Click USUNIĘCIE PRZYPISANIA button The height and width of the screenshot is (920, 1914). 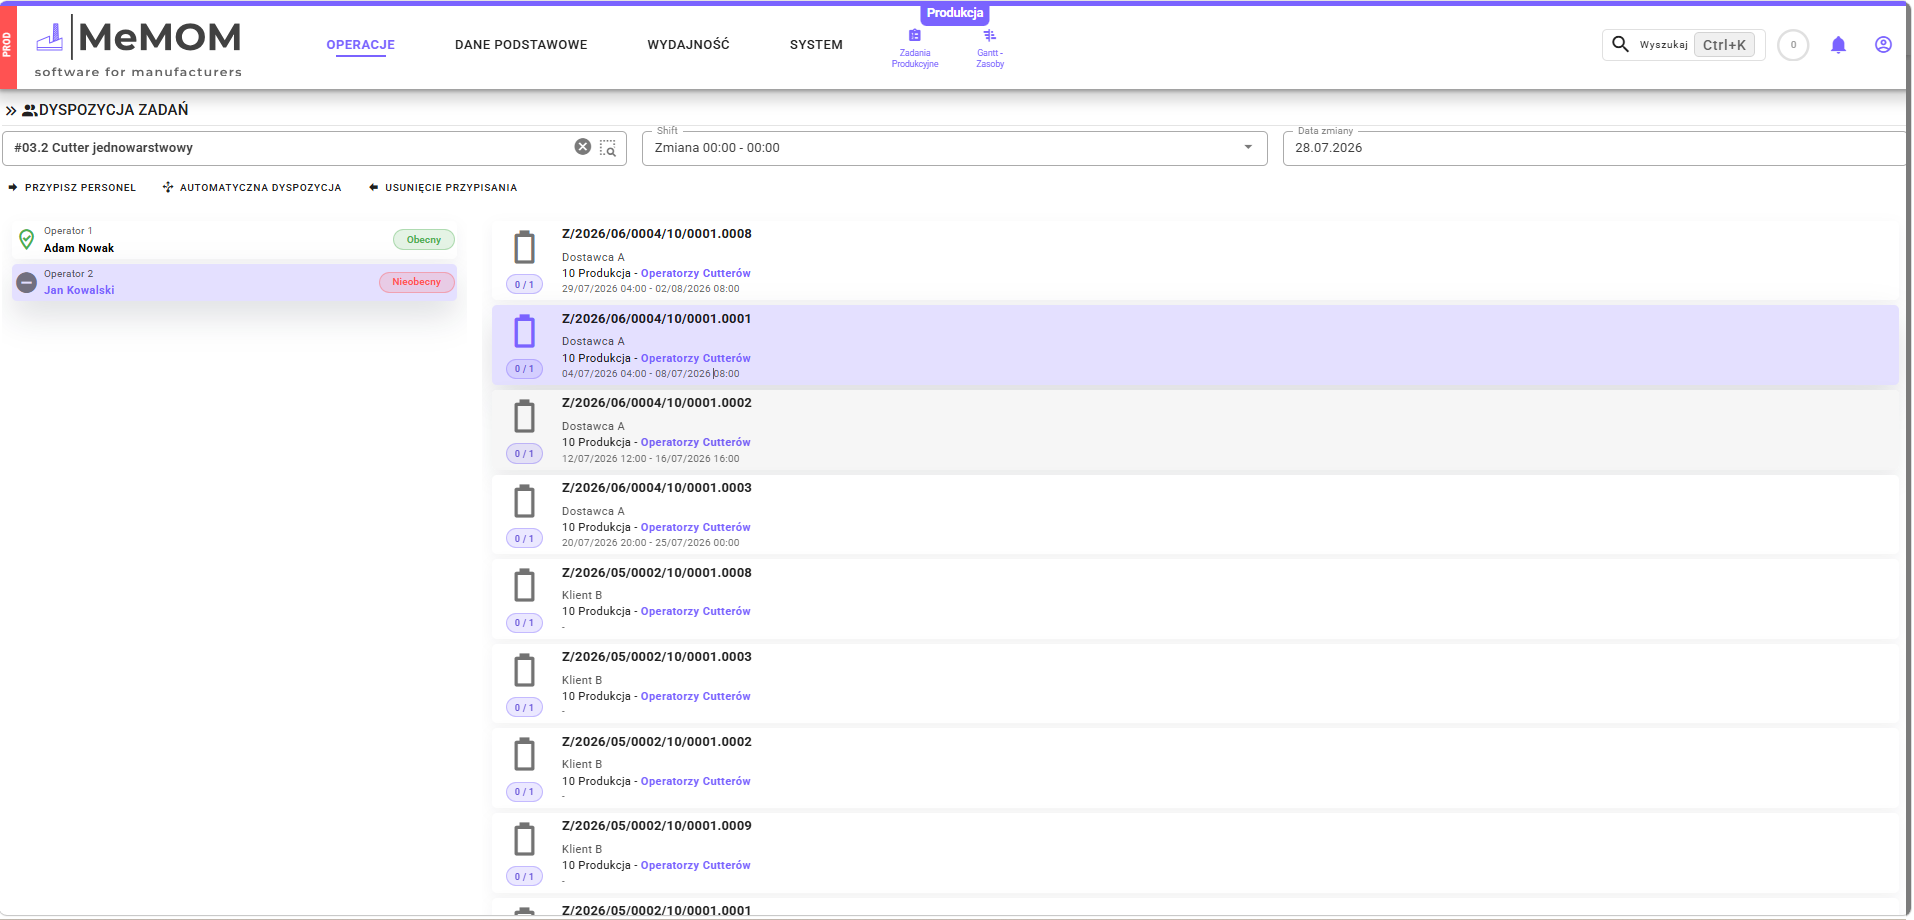point(443,188)
